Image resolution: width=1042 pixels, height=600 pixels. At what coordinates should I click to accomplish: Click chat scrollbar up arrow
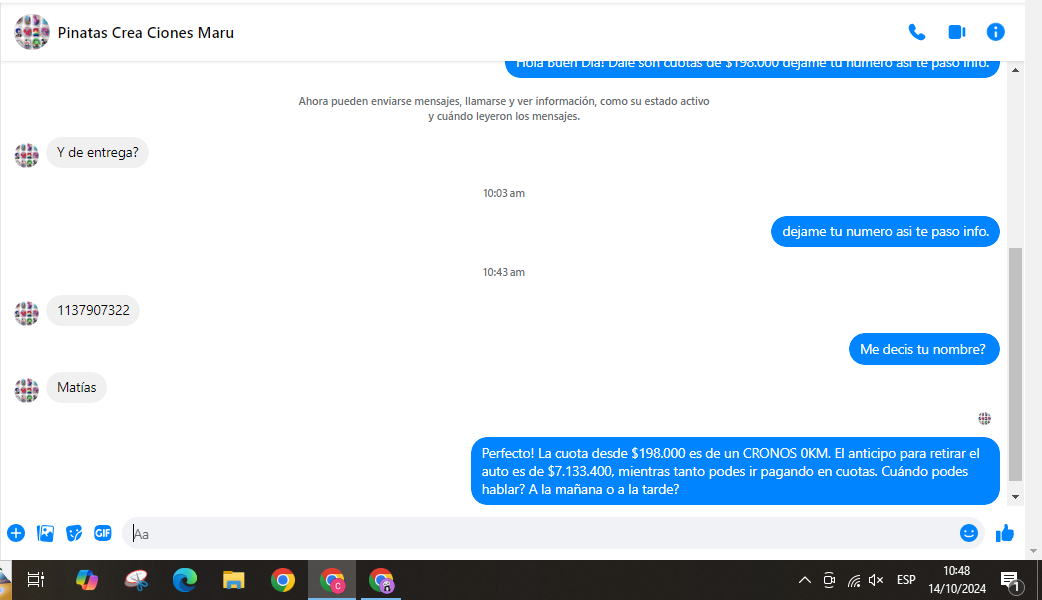coord(1015,70)
